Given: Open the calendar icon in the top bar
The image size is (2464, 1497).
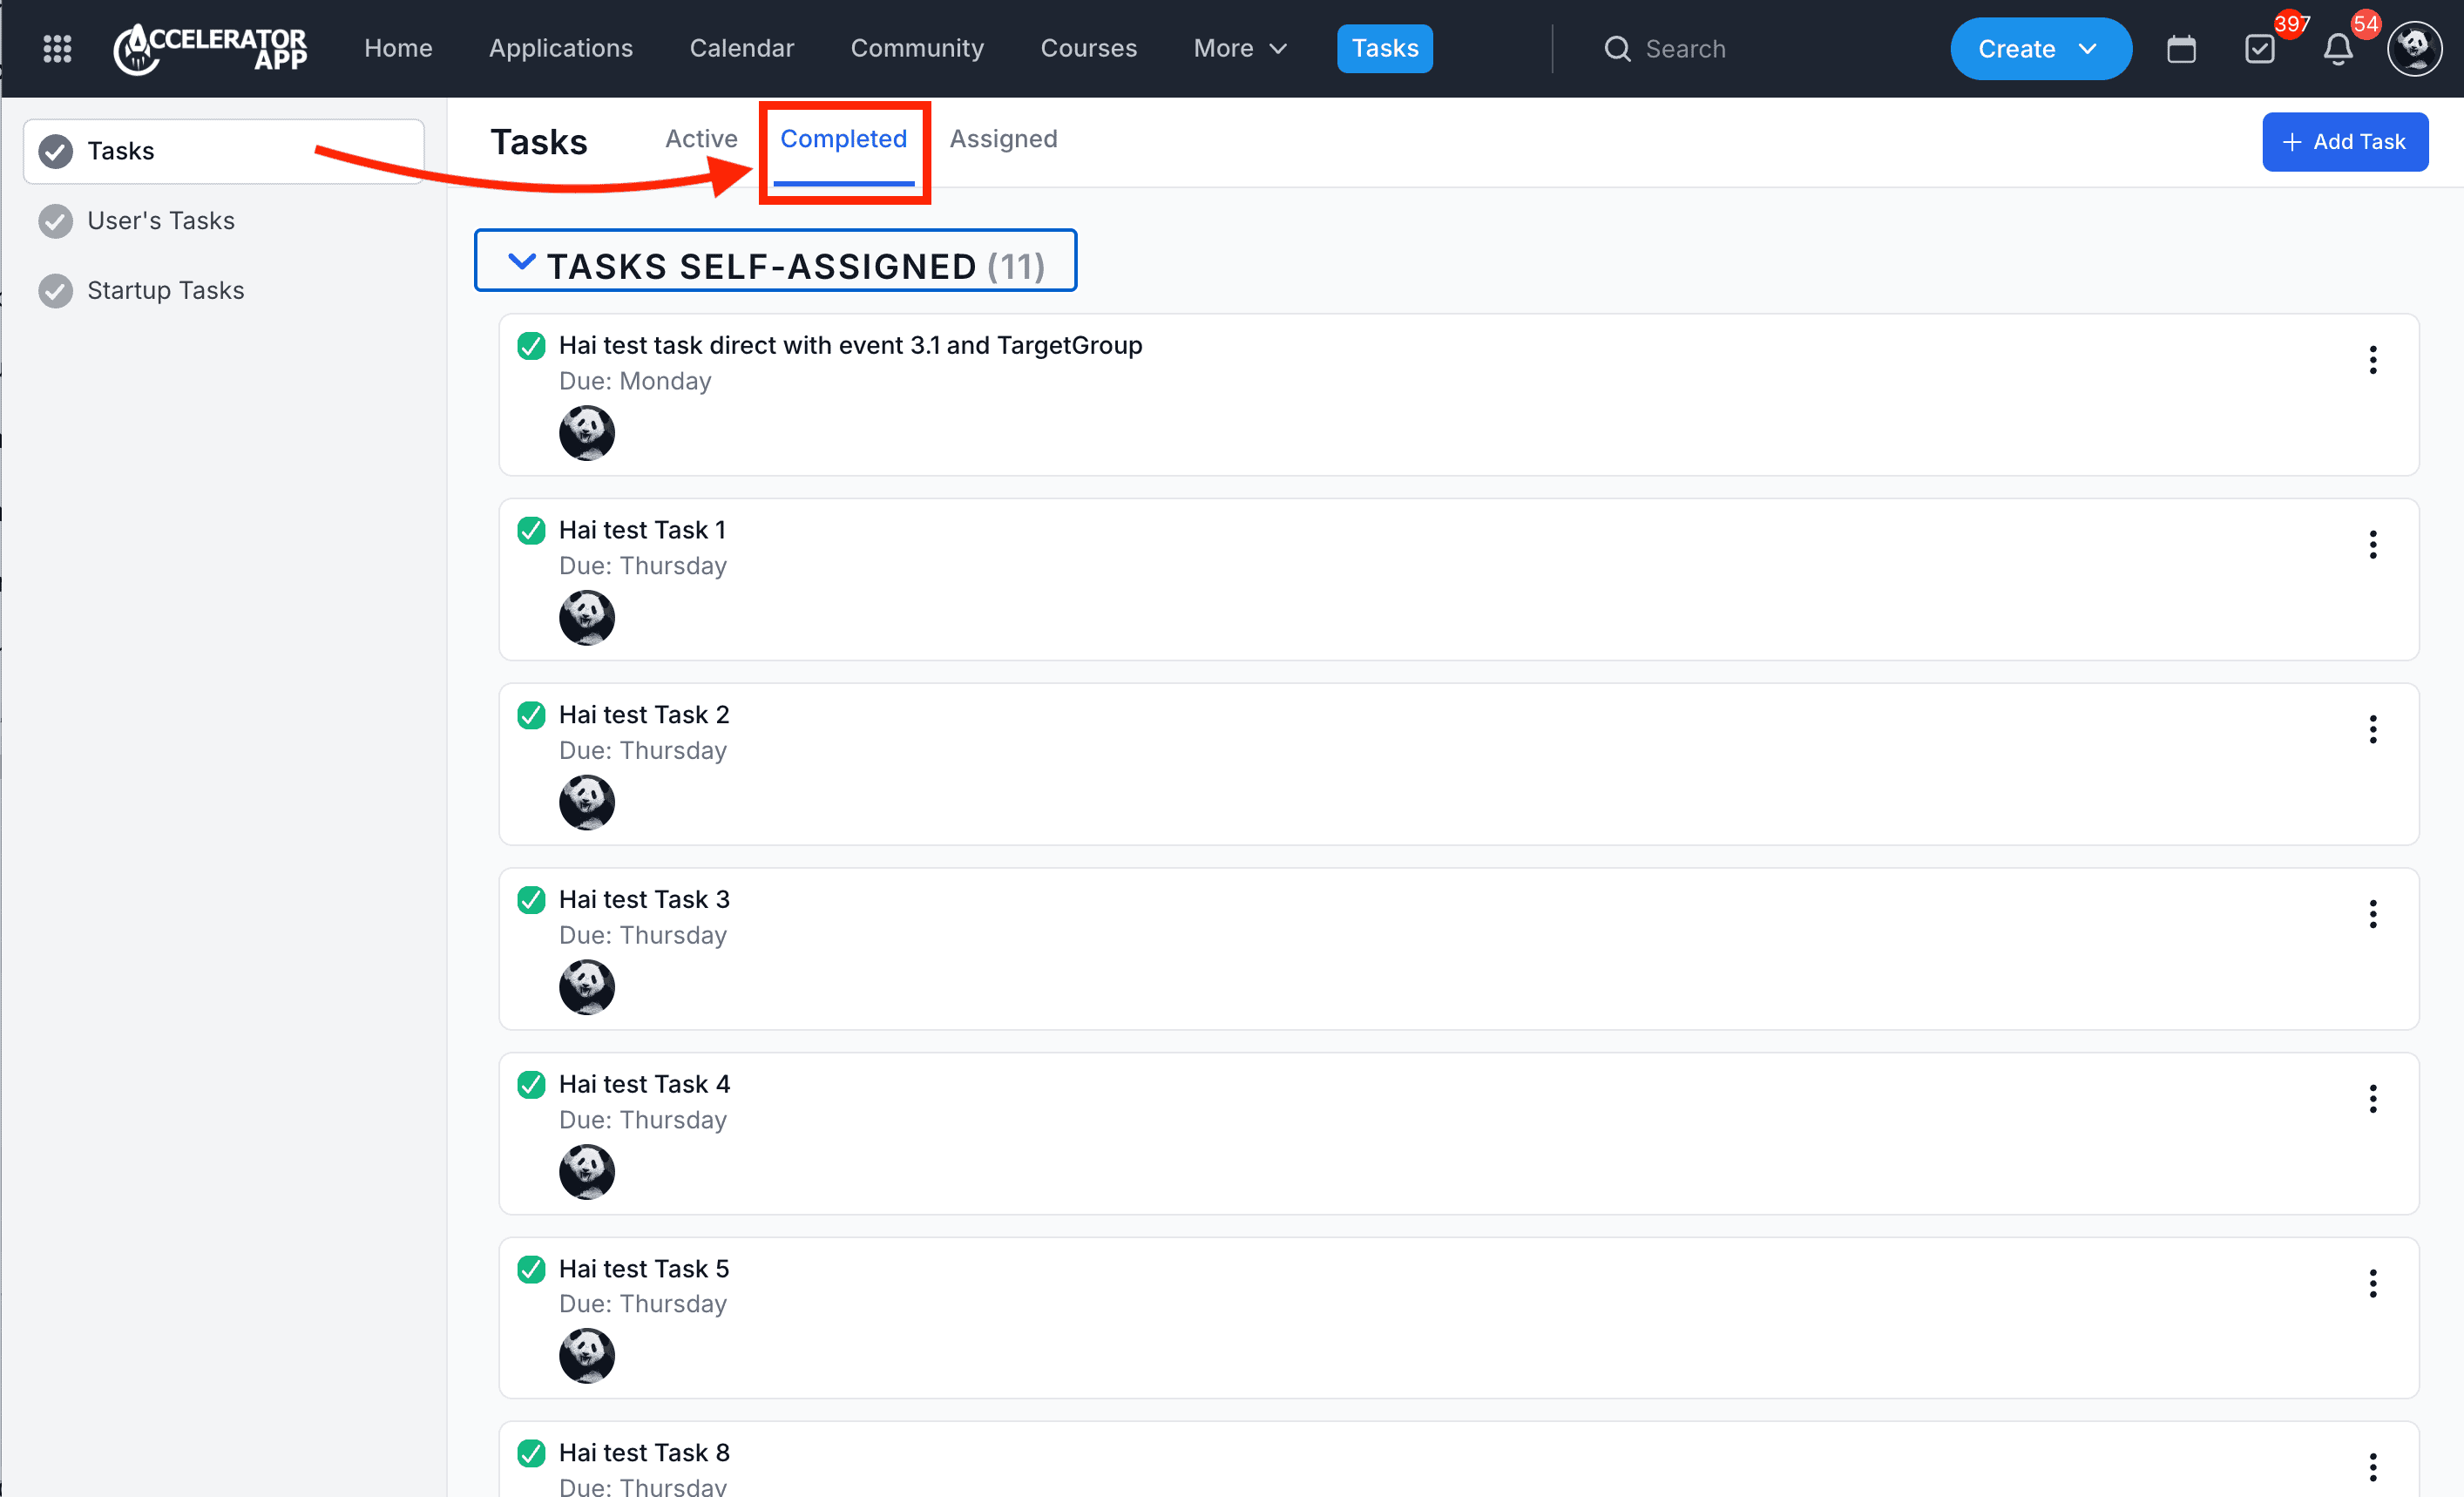Looking at the screenshot, I should tap(2181, 48).
